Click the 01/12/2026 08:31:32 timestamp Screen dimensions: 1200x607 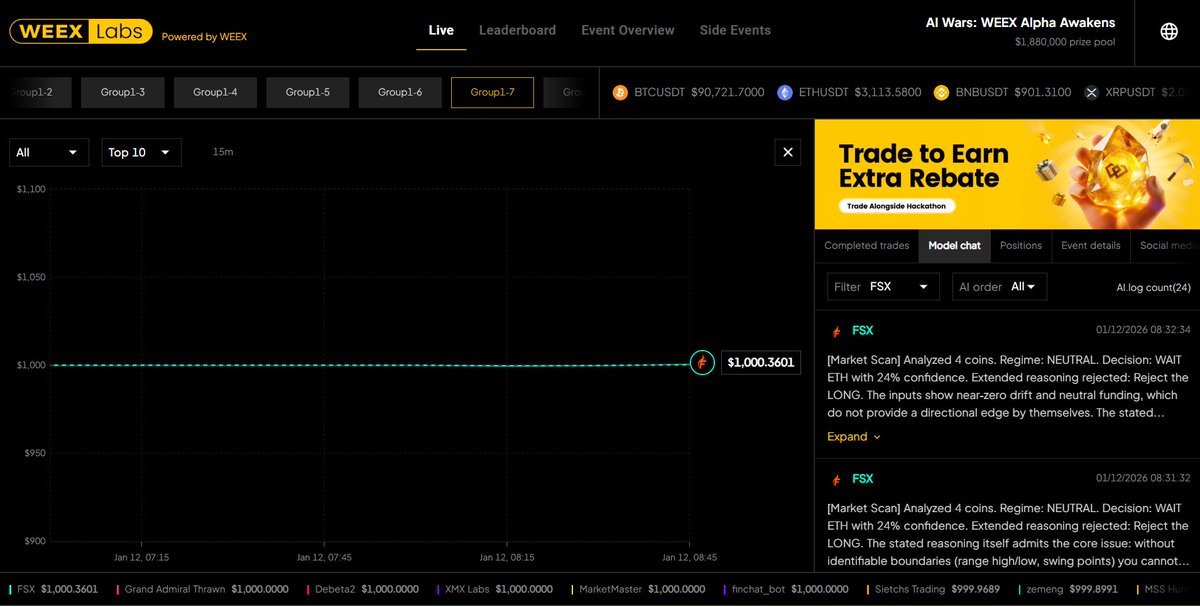(1143, 478)
